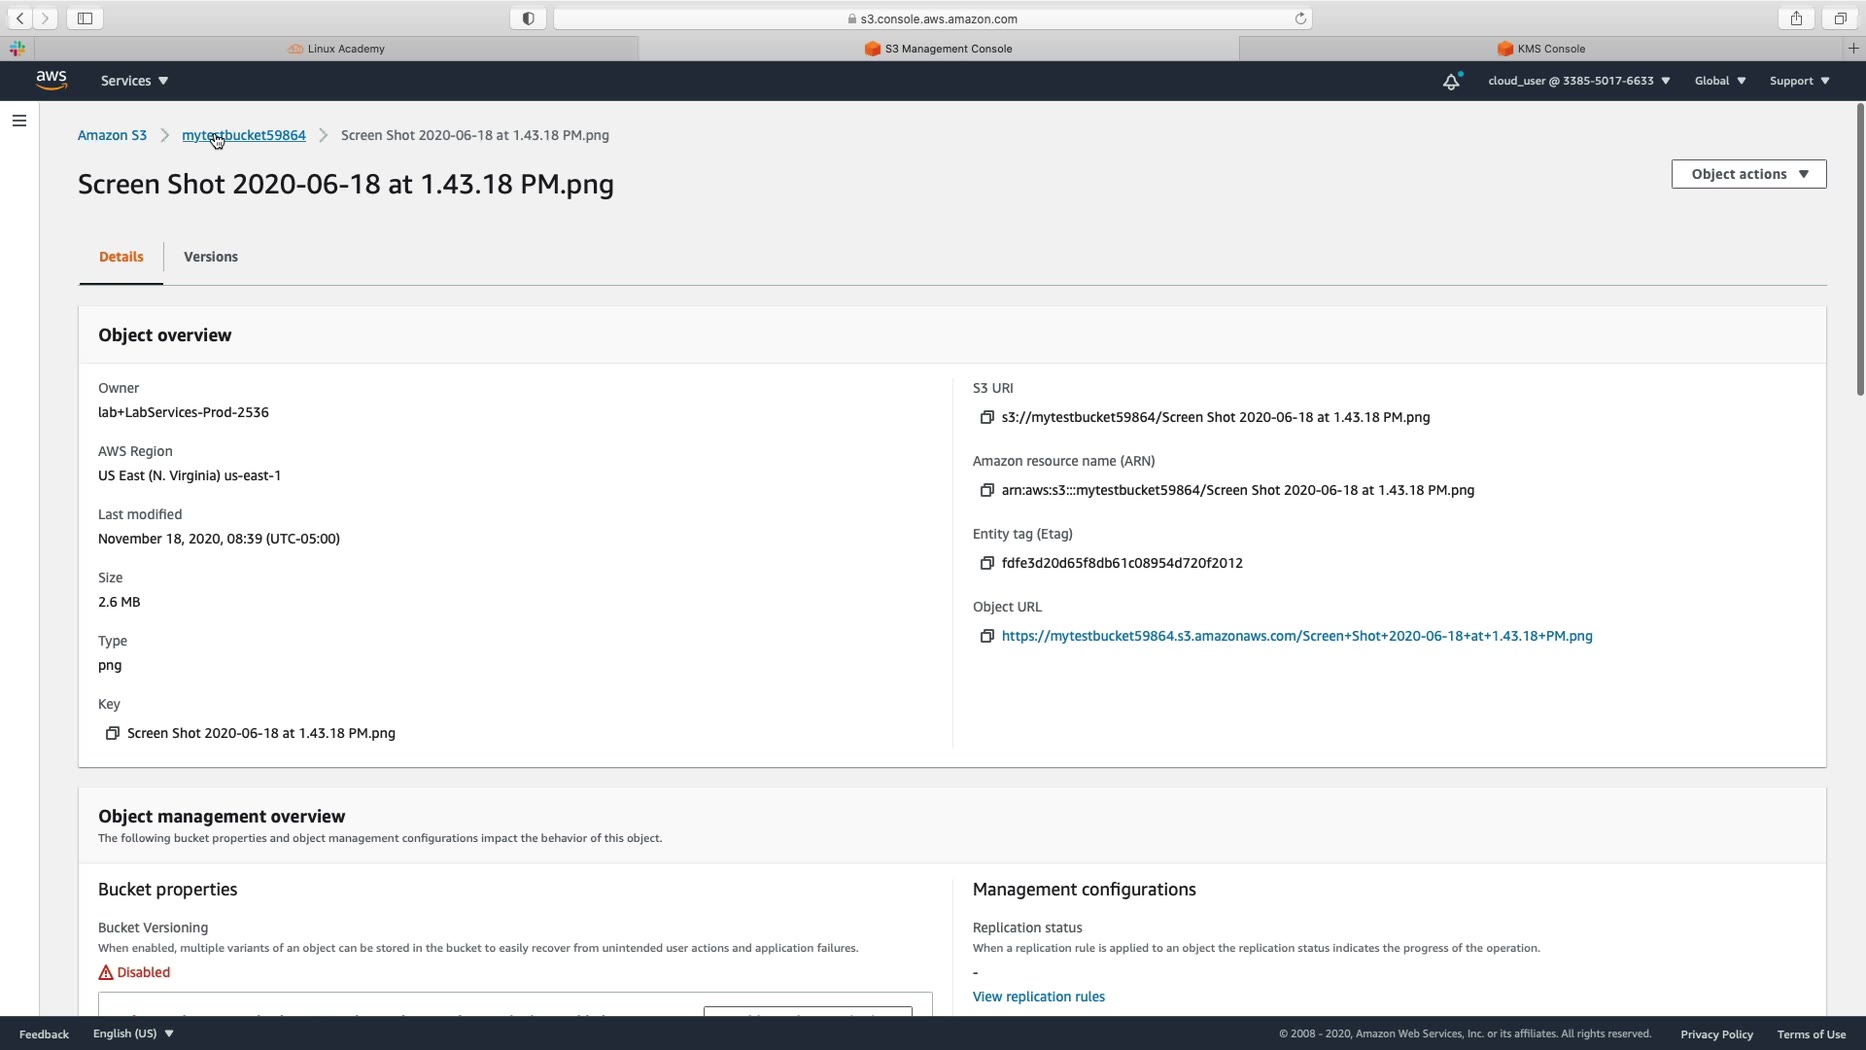
Task: Open the Safari share button
Action: coord(1796,18)
